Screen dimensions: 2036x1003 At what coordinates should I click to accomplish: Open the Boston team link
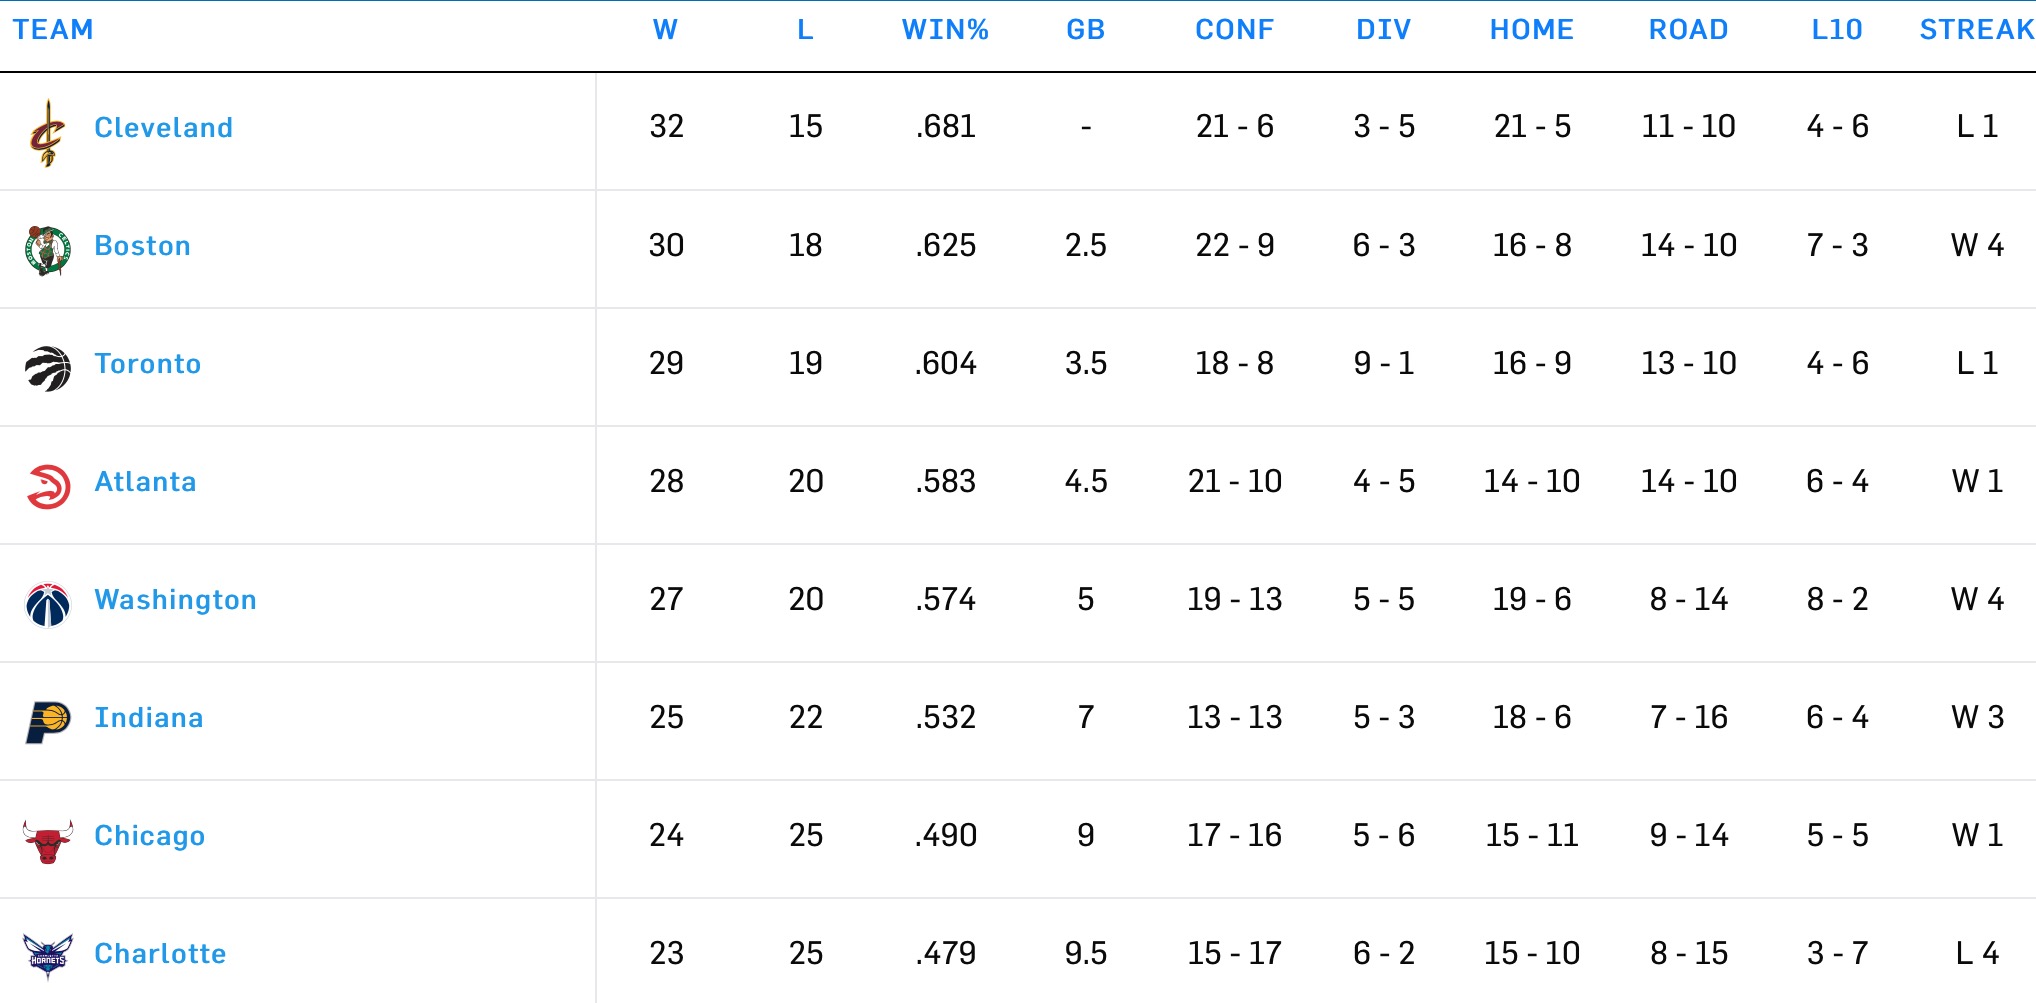[142, 246]
